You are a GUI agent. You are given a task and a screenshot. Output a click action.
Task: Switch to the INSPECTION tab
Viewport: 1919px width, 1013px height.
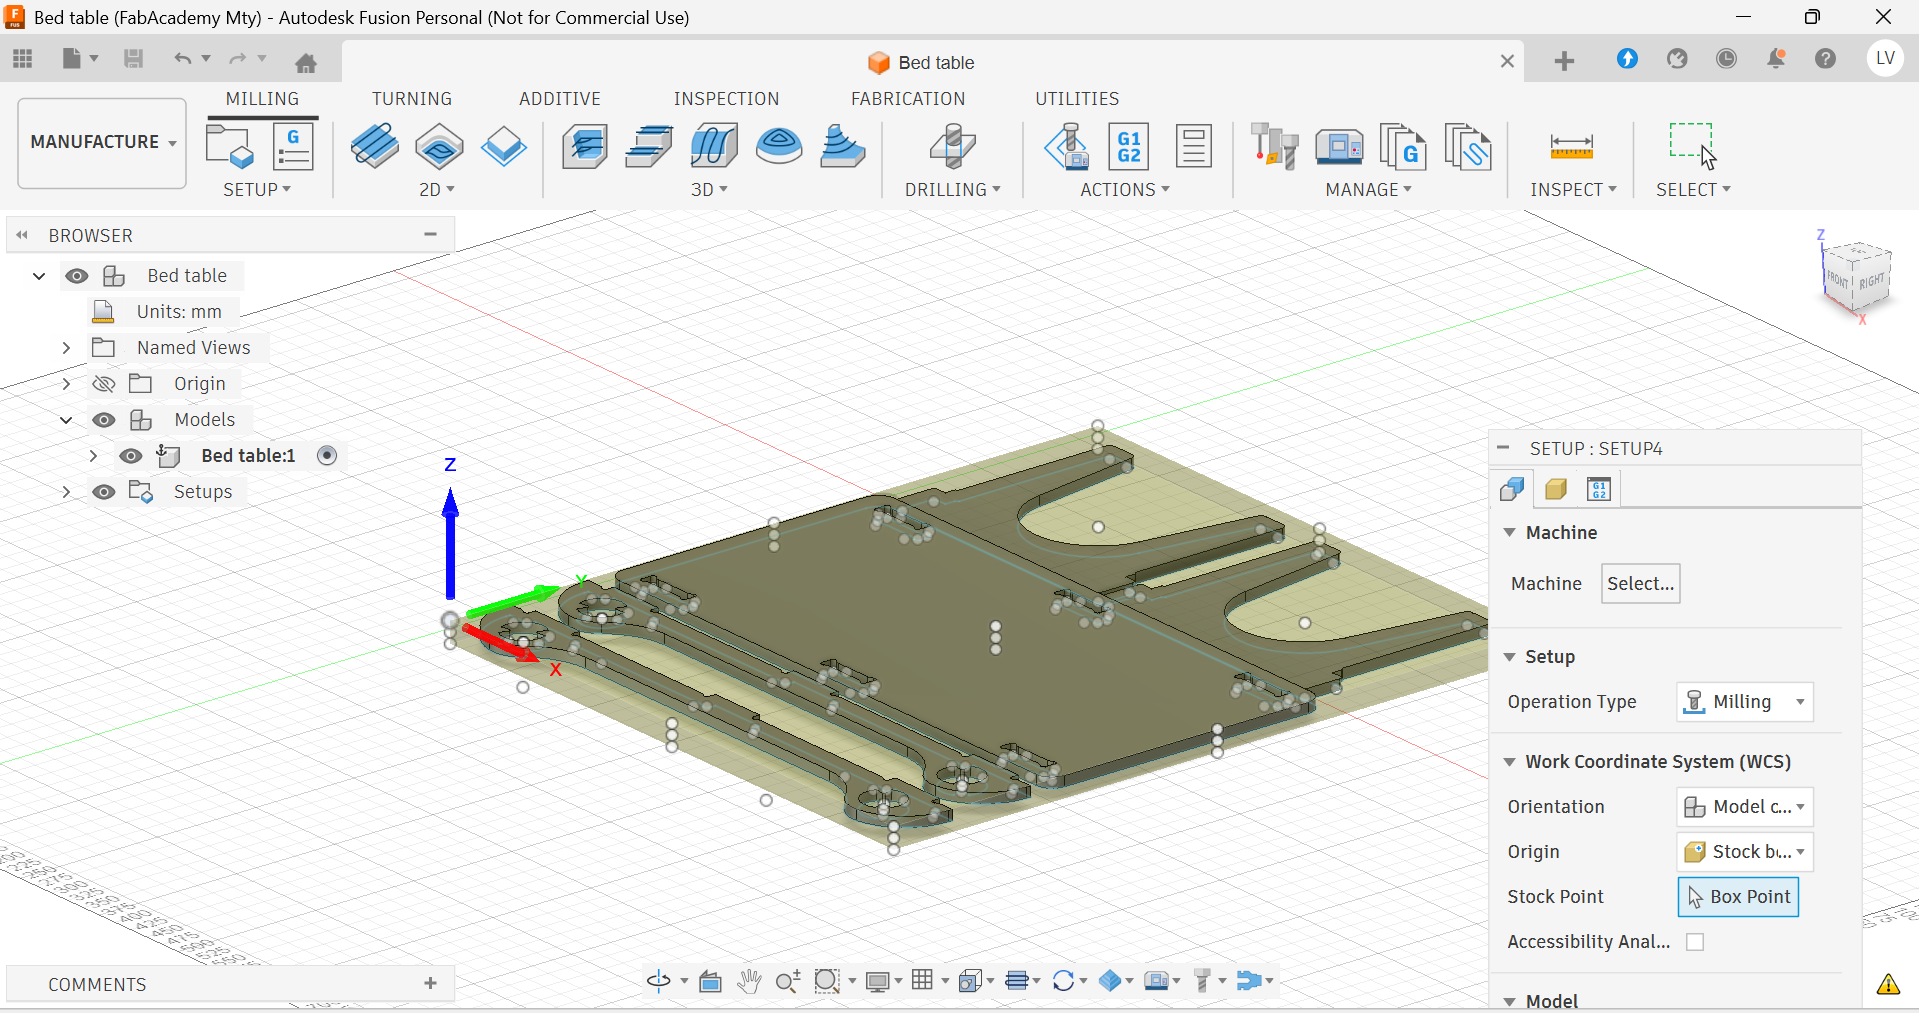(726, 99)
